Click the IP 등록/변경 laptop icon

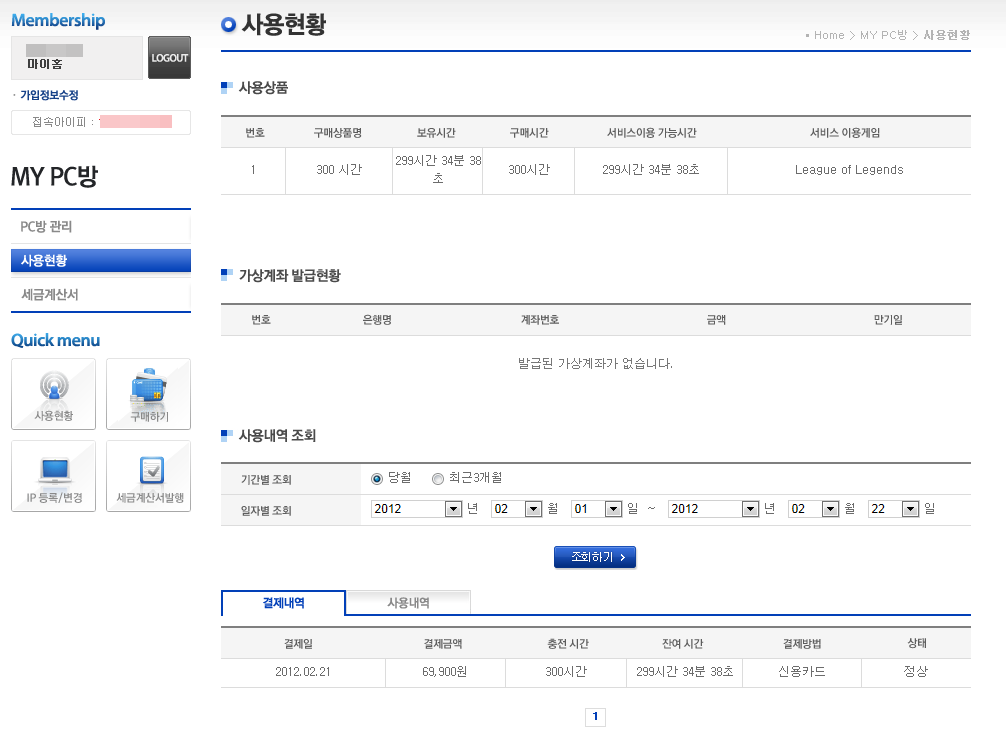[x=53, y=476]
